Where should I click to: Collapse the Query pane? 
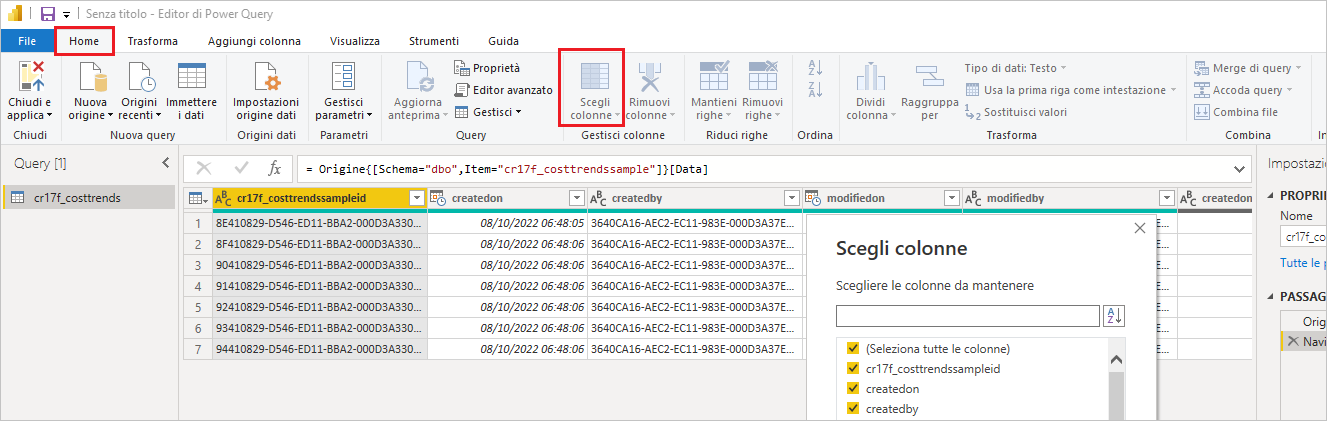165,163
